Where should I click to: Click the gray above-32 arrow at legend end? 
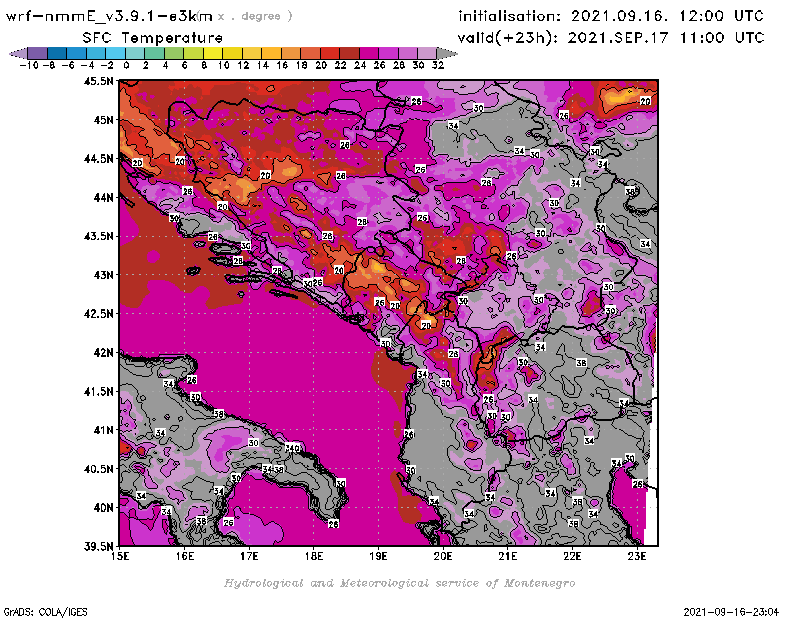447,53
